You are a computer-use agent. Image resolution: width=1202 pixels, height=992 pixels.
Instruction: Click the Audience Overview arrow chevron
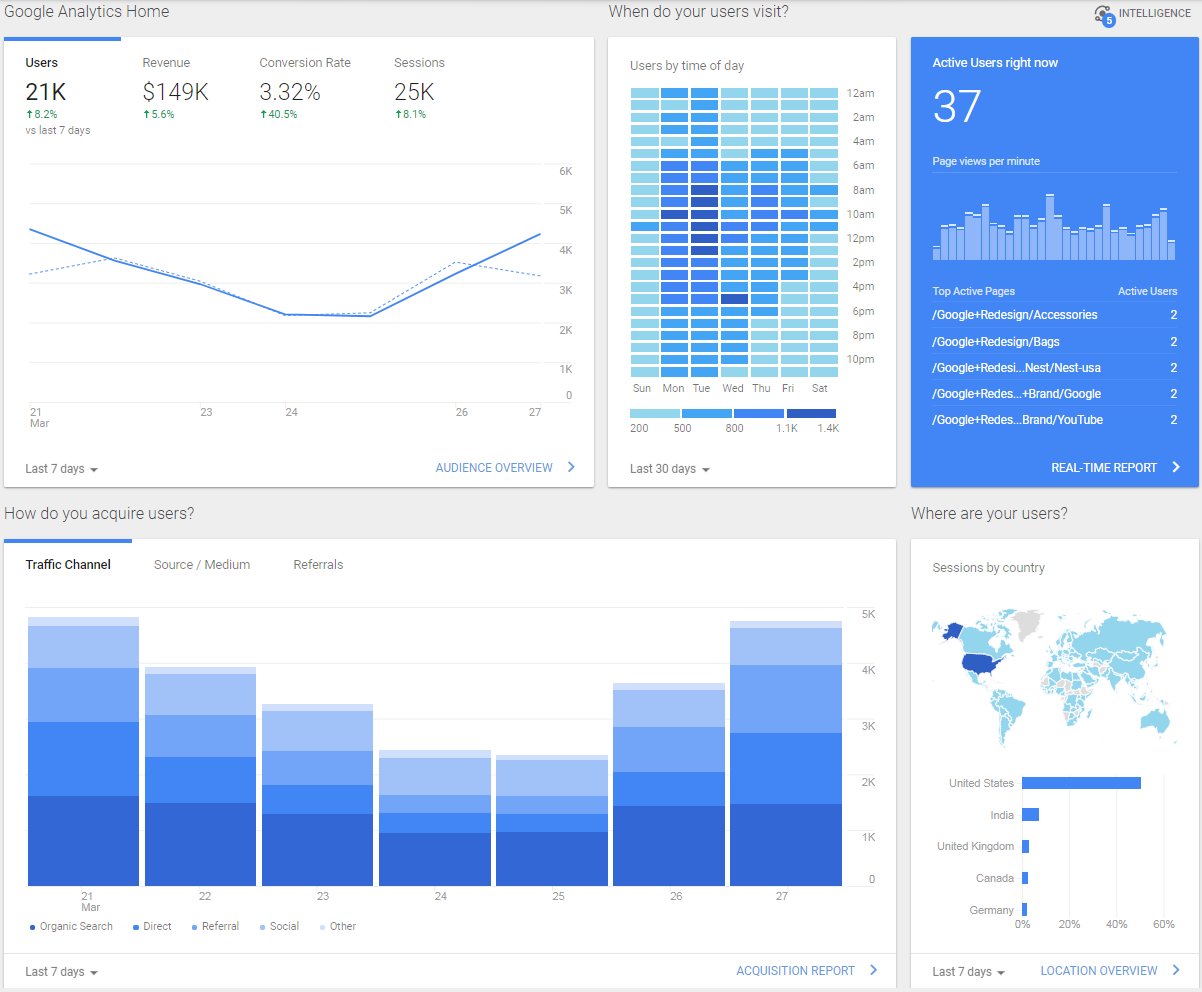pyautogui.click(x=571, y=467)
